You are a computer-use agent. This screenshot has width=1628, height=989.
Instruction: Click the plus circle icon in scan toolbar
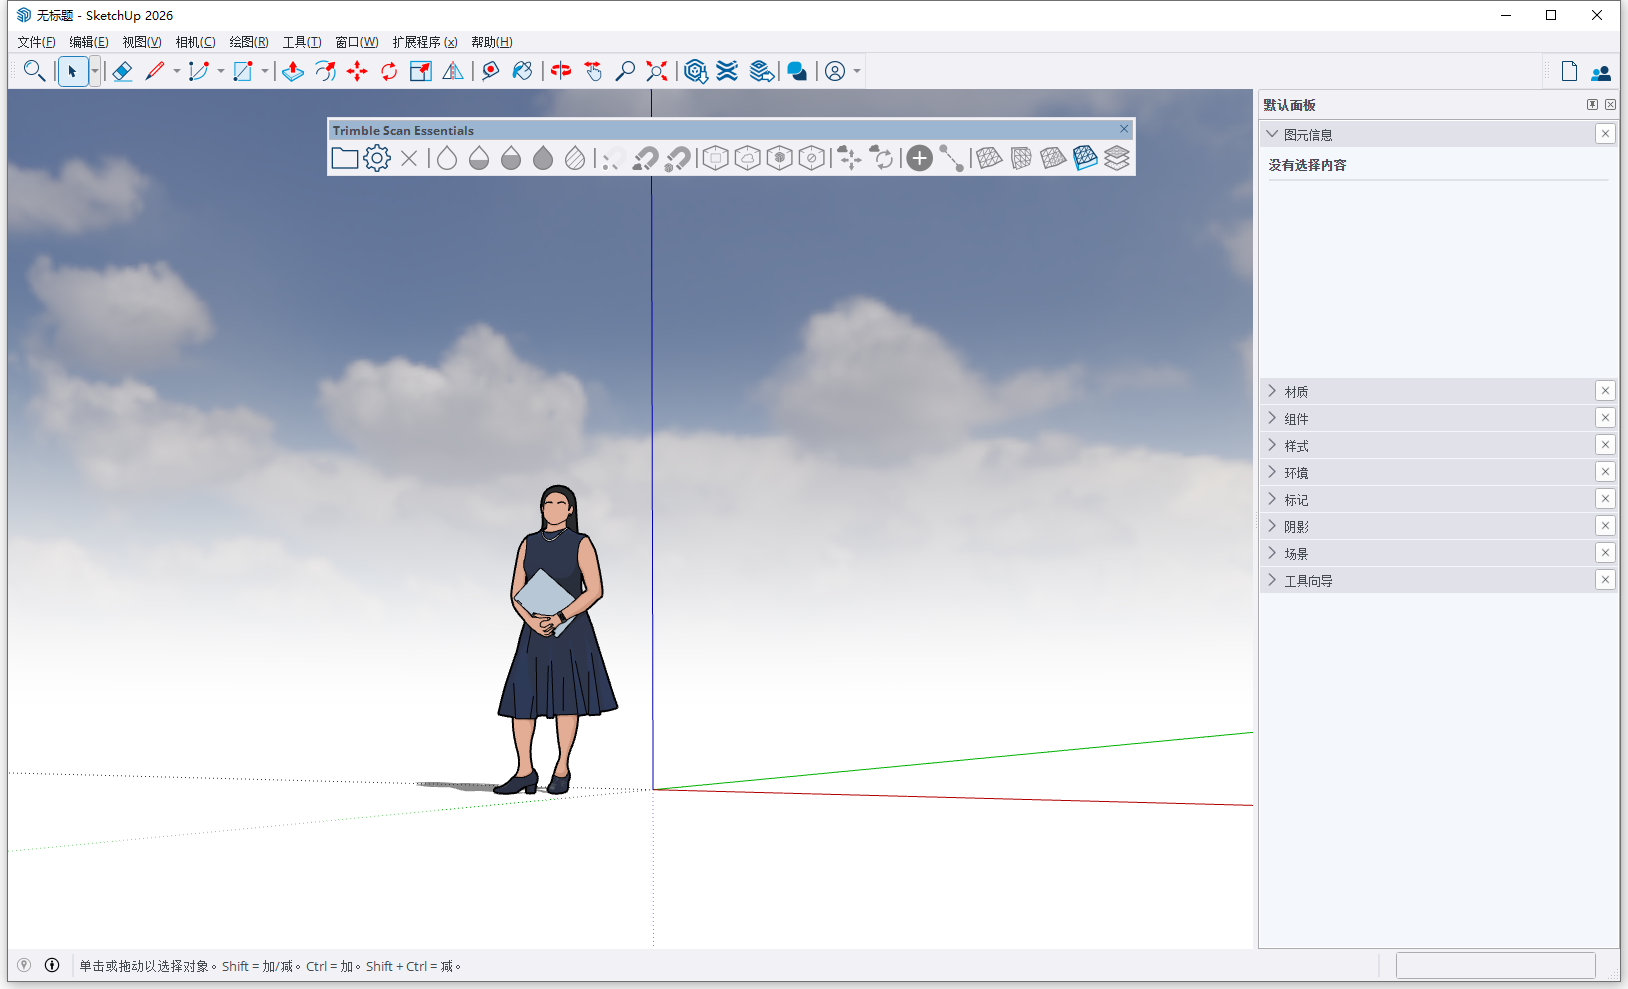coord(920,158)
